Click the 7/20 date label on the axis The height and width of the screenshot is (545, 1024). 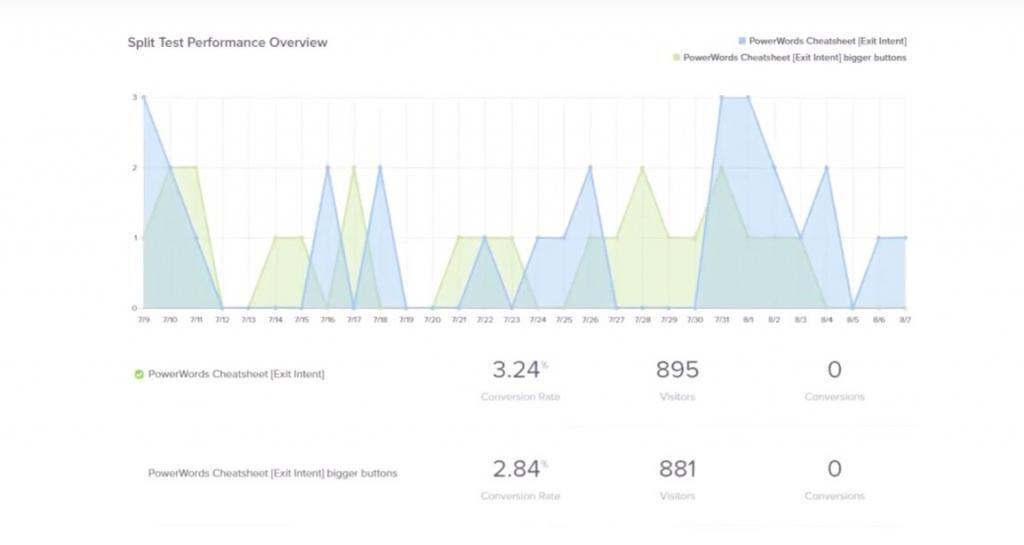click(432, 320)
